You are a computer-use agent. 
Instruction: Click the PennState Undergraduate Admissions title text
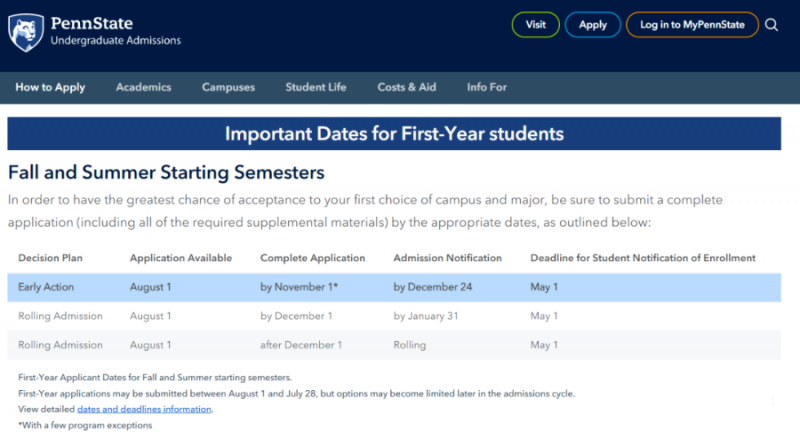click(x=115, y=31)
